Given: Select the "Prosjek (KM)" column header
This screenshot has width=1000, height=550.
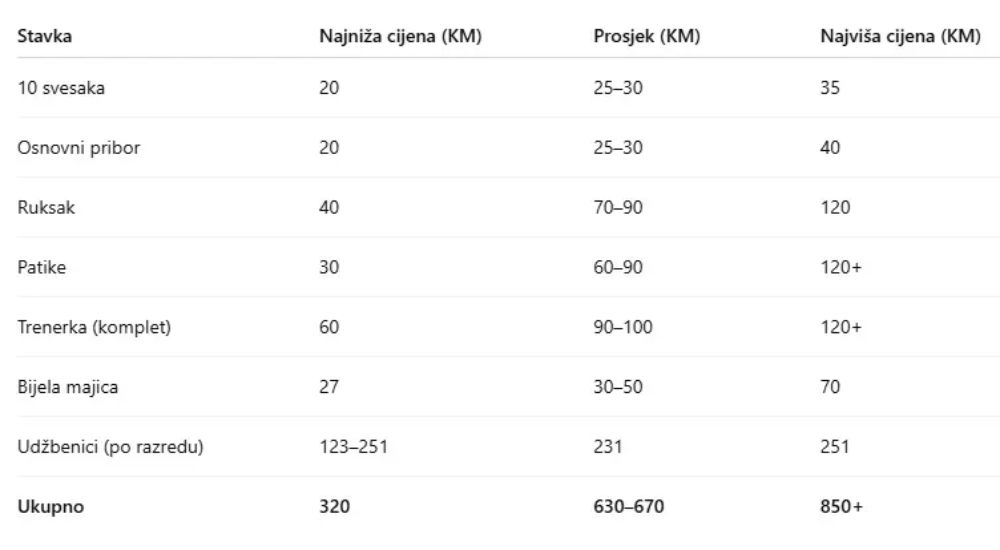Looking at the screenshot, I should coord(646,36).
